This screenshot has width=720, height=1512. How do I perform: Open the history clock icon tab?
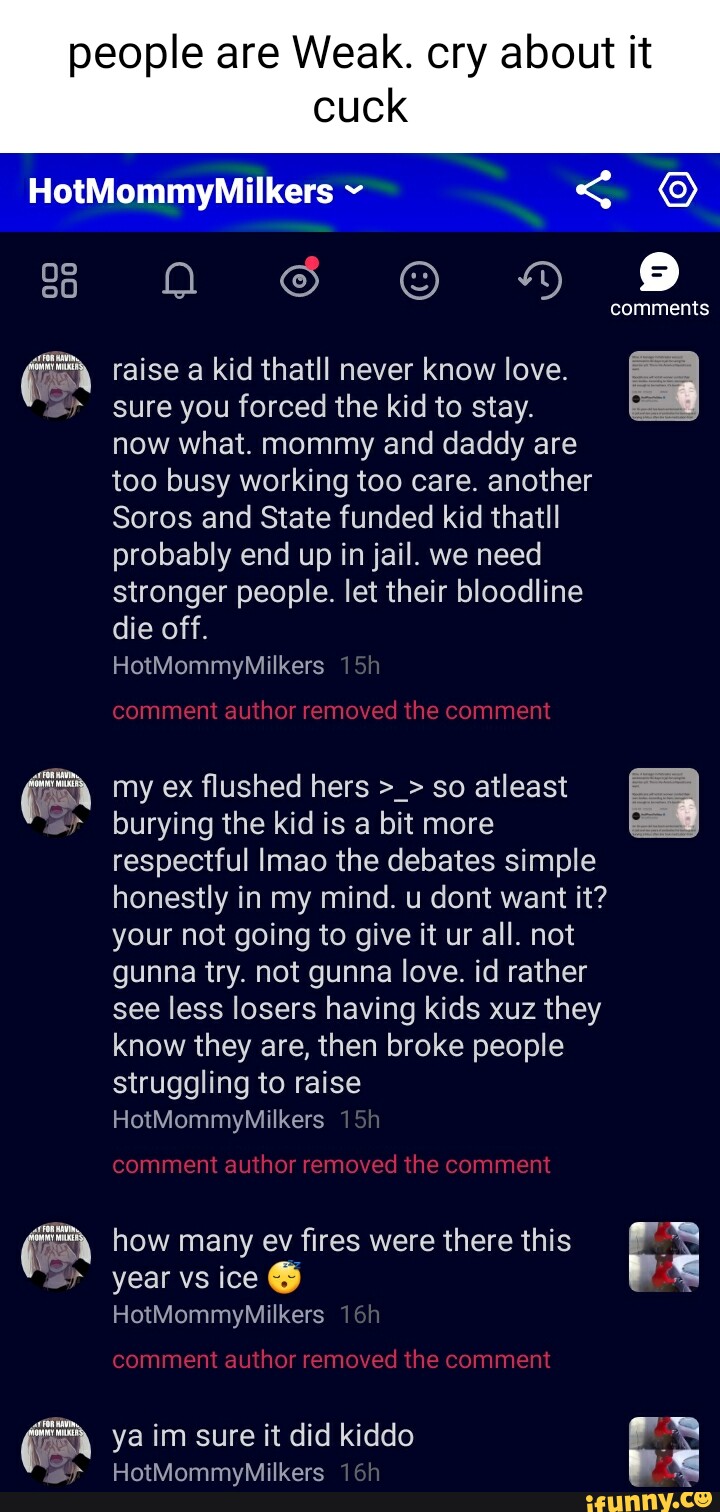(540, 282)
